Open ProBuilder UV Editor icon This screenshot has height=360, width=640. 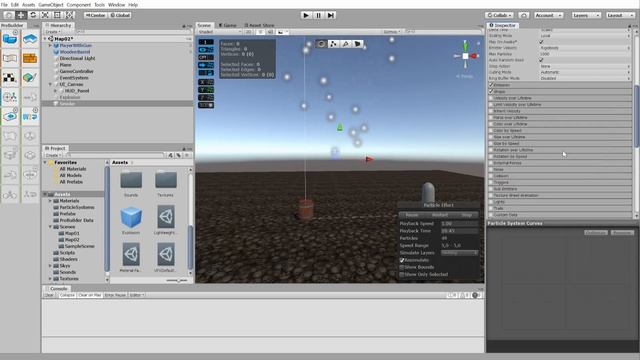point(10,58)
